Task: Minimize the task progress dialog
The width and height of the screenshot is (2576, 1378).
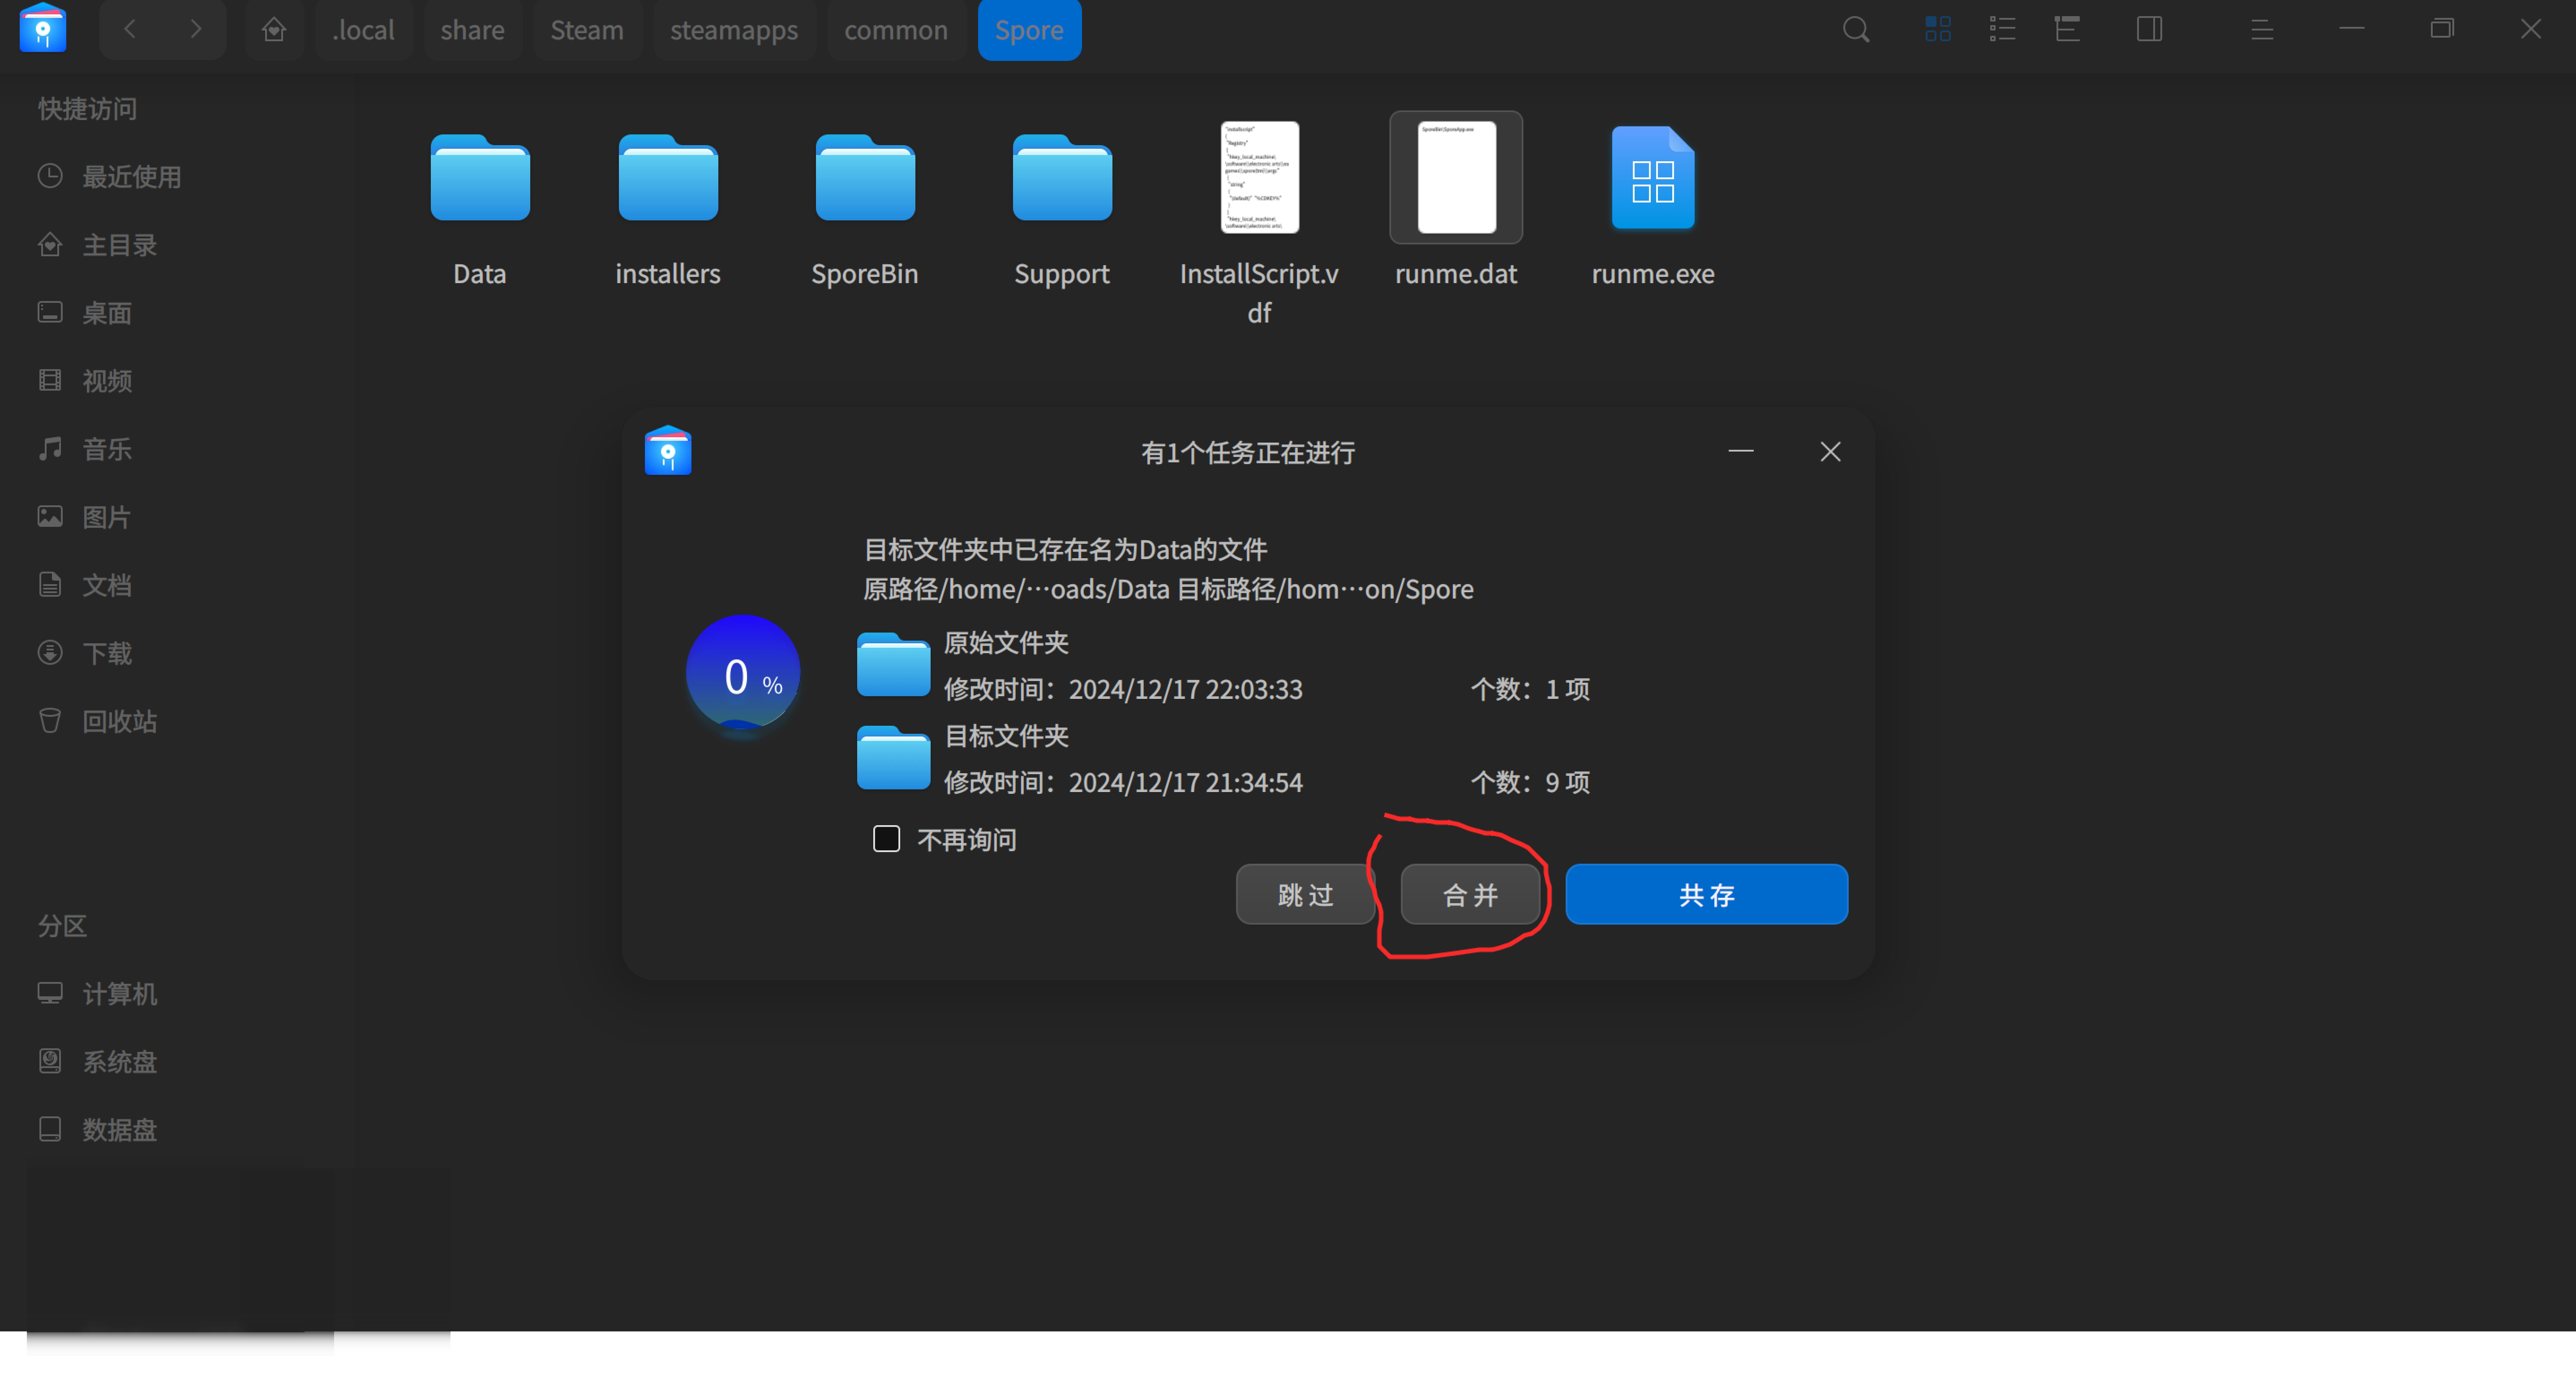Action: click(1741, 452)
